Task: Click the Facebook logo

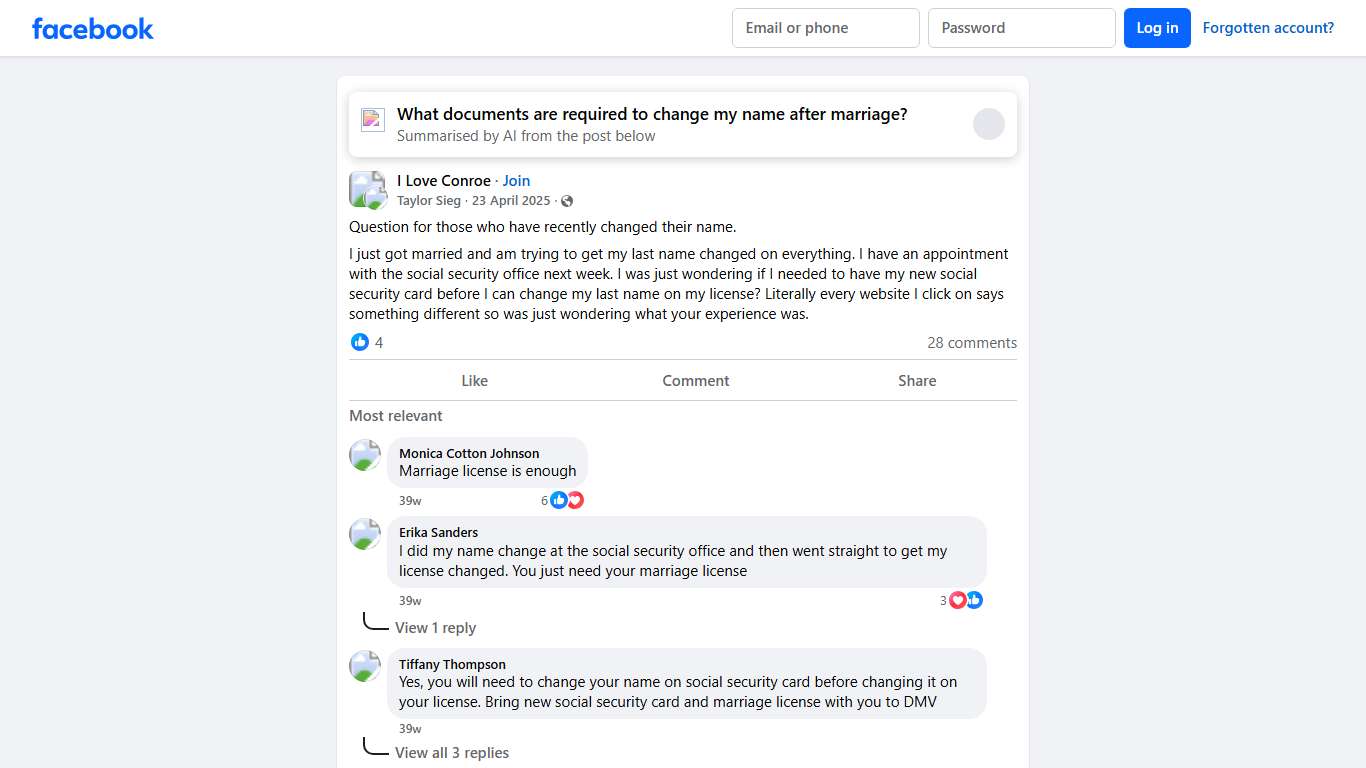Action: click(93, 28)
